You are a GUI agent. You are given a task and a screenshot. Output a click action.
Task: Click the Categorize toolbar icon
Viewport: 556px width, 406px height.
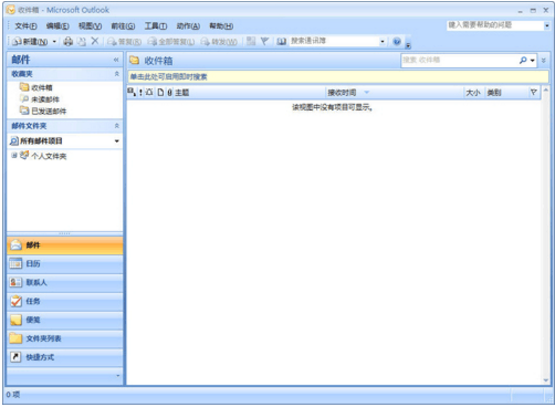coord(251,41)
